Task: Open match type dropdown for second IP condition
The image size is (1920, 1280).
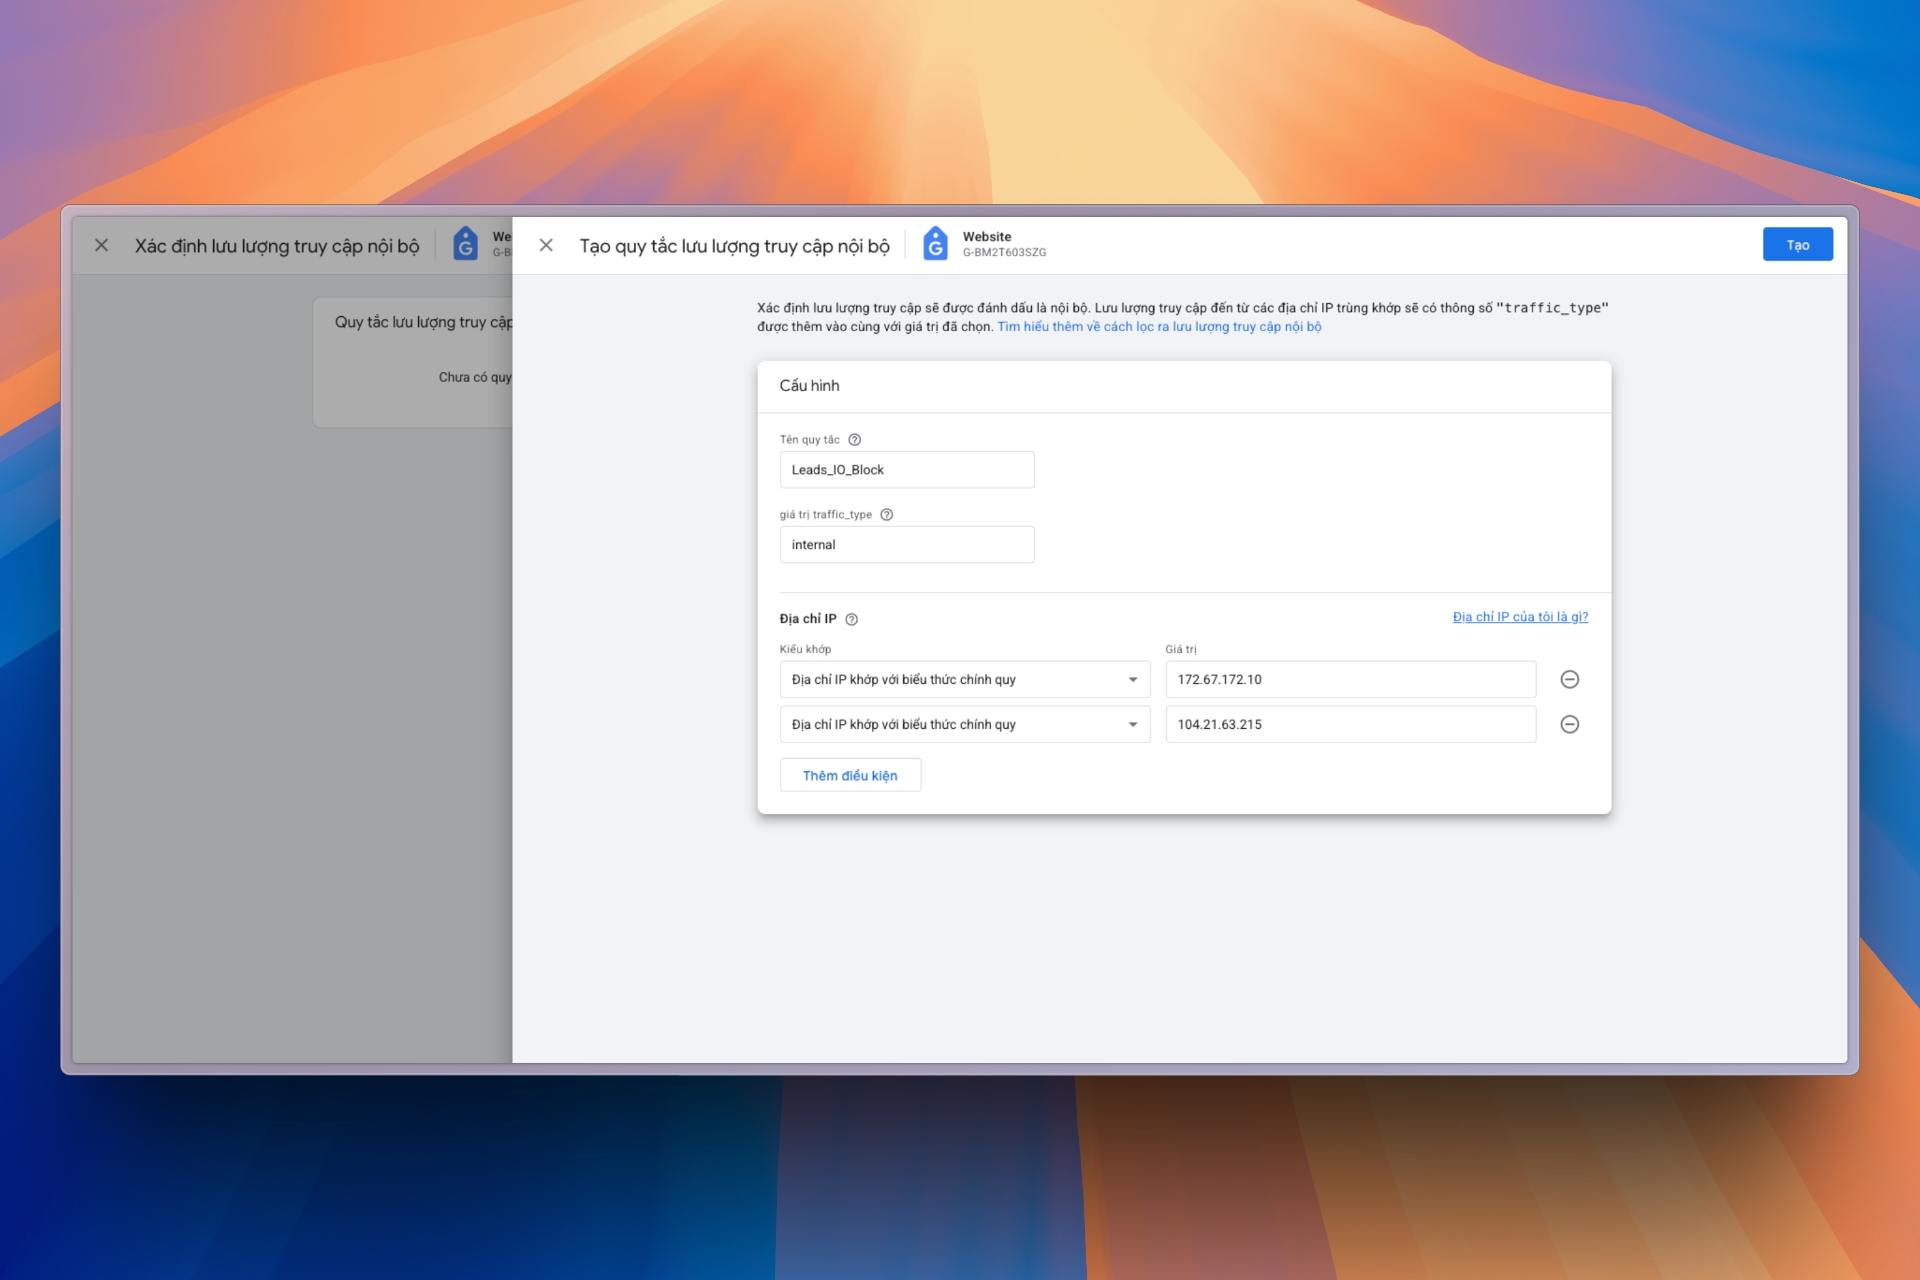Action: pyautogui.click(x=964, y=725)
